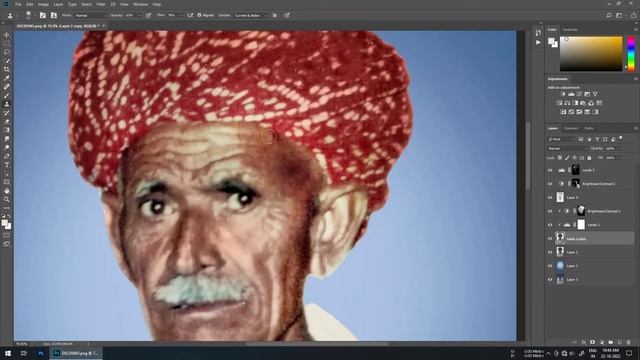Select the Crop tool
The image size is (640, 360).
[x=7, y=69]
